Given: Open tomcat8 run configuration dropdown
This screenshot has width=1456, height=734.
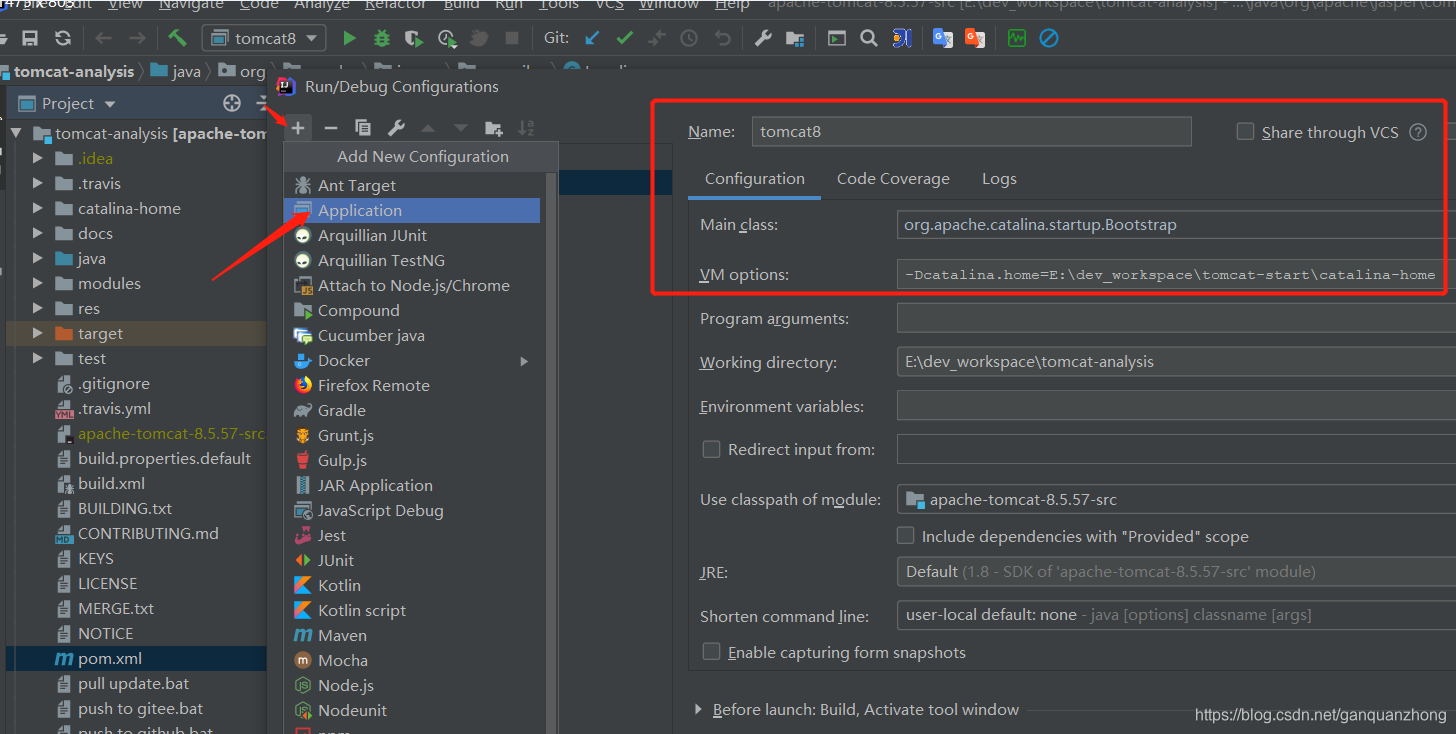Looking at the screenshot, I should tap(264, 38).
